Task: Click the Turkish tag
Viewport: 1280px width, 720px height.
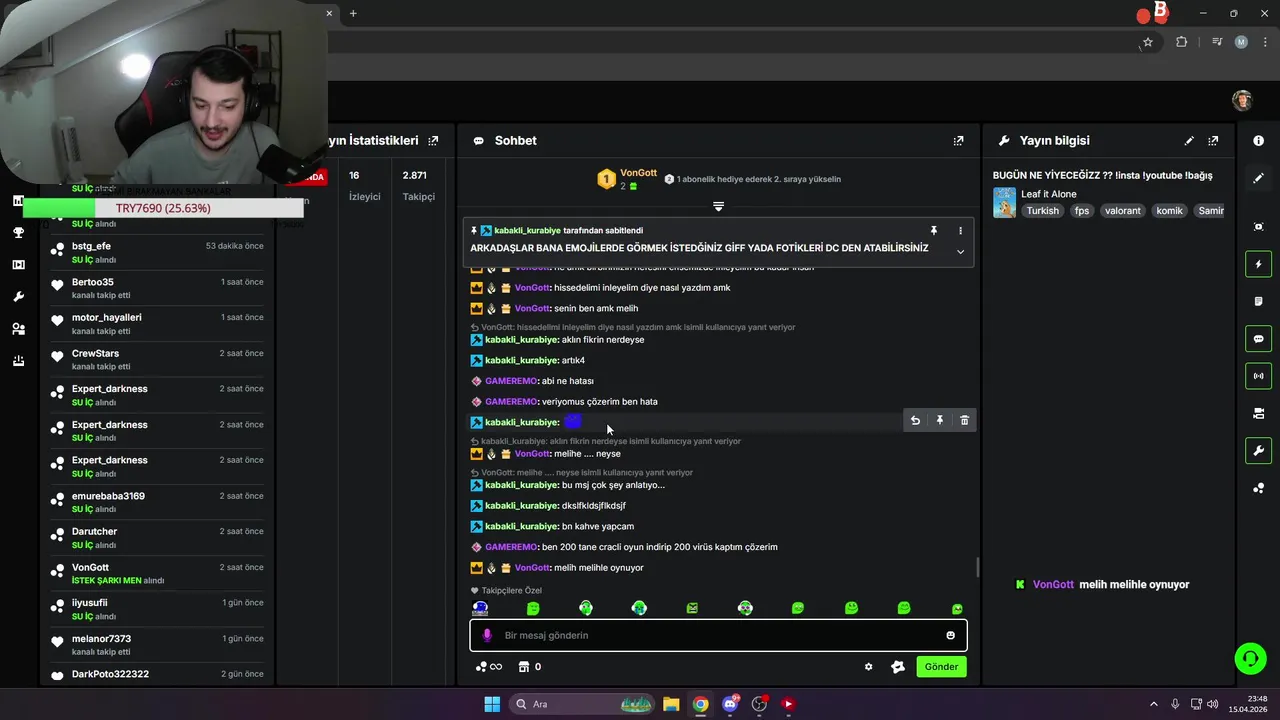Action: click(1042, 211)
